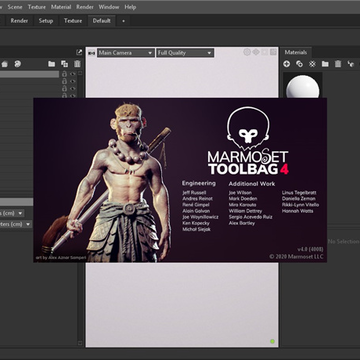Screen dimensions: 360x360
Task: Click the name 'Linus Tegelbratt' in credits
Action: (x=299, y=193)
